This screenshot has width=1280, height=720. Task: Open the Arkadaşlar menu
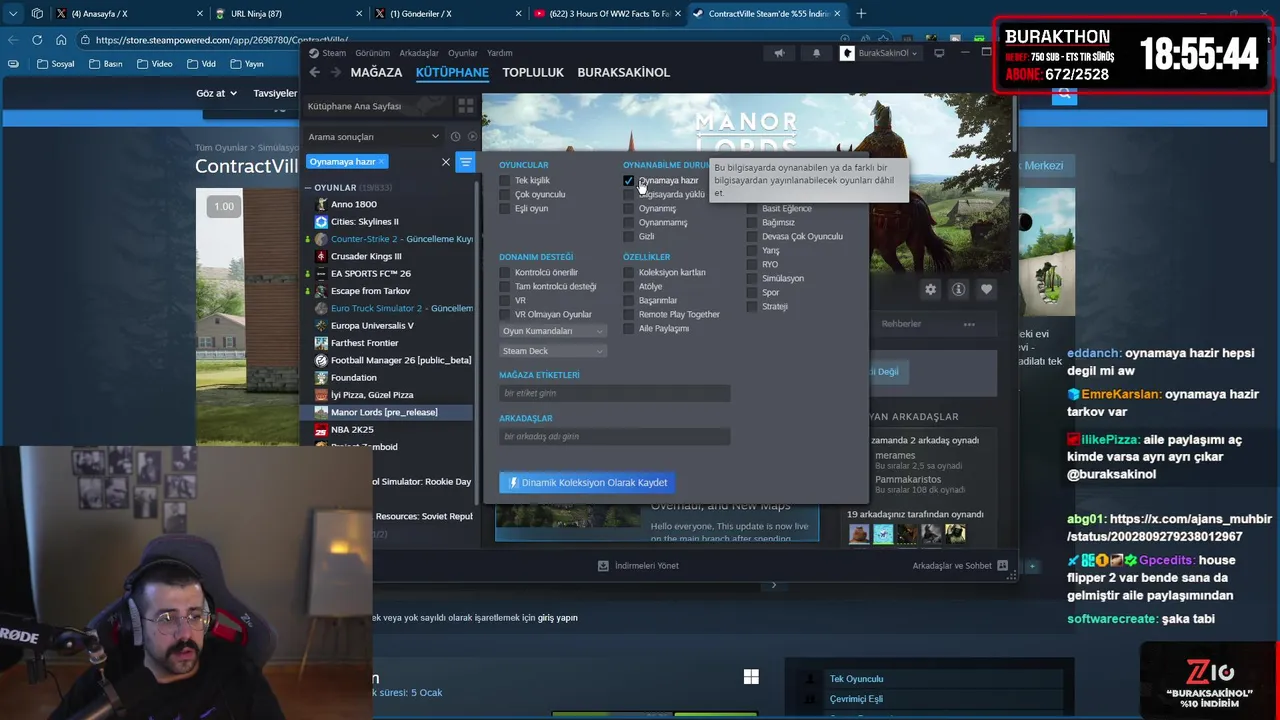(x=419, y=53)
